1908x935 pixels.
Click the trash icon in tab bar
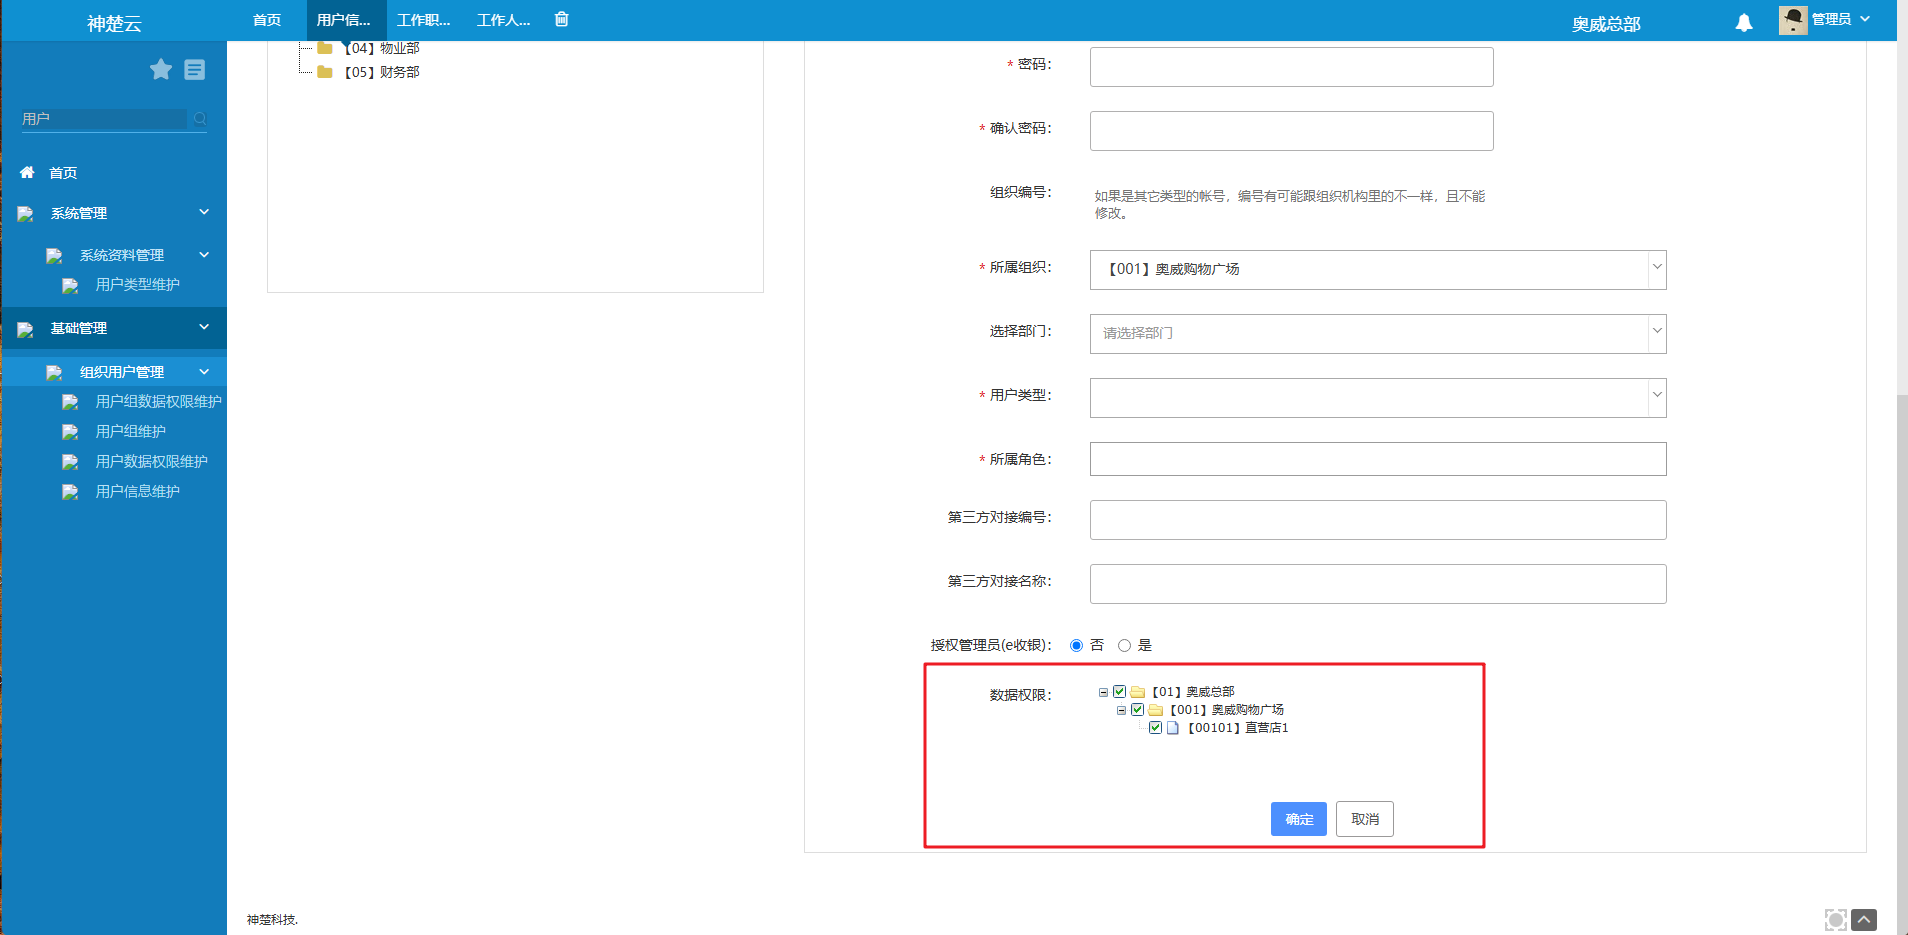coord(562,19)
